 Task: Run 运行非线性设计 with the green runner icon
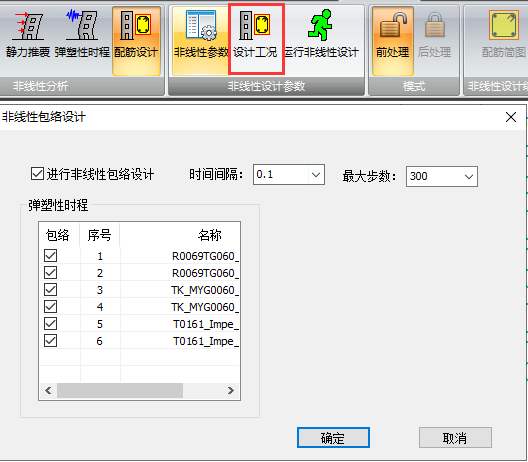click(321, 35)
